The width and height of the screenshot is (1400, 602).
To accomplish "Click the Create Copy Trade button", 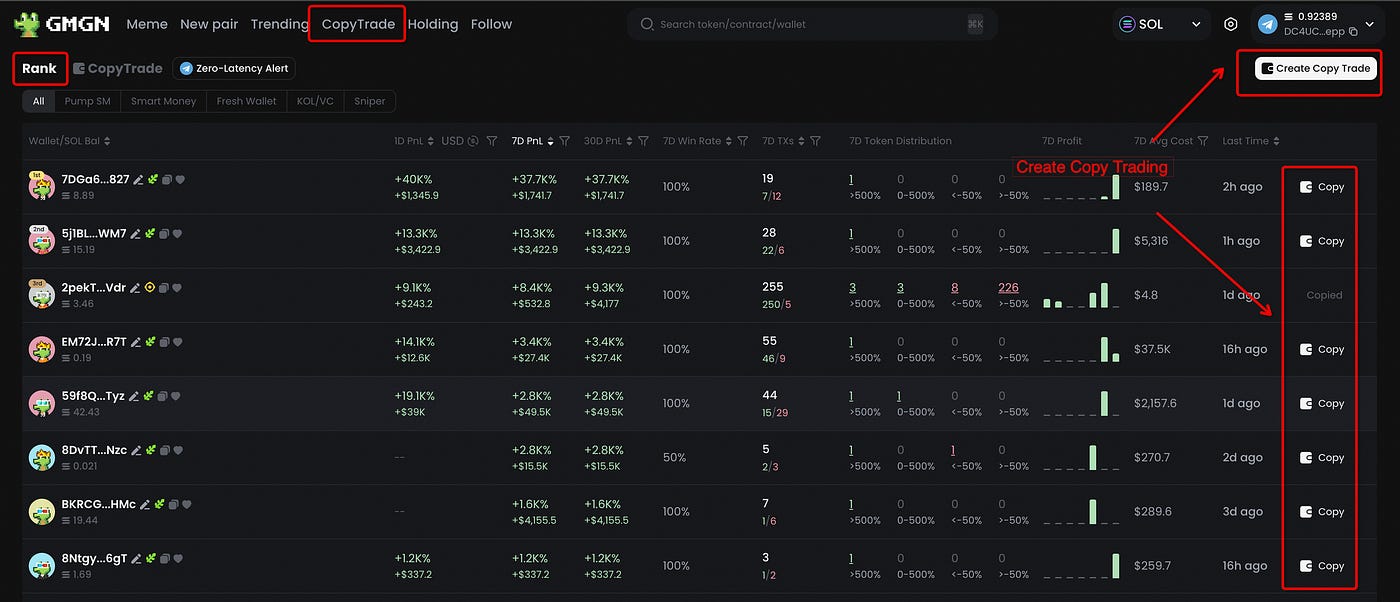I will [1316, 68].
